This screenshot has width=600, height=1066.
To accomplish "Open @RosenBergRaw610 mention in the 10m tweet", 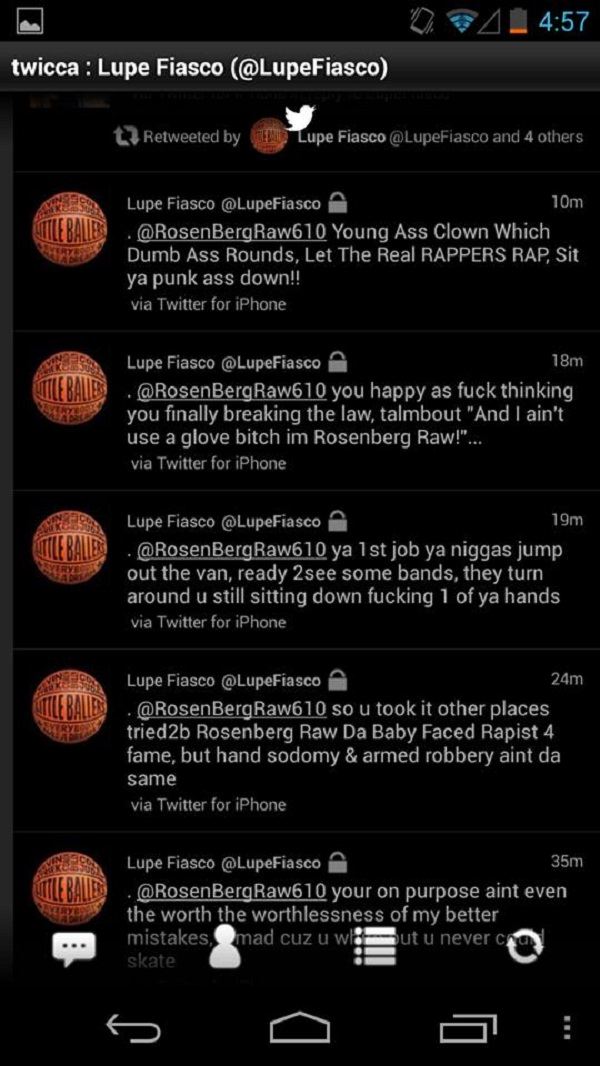I will [232, 231].
